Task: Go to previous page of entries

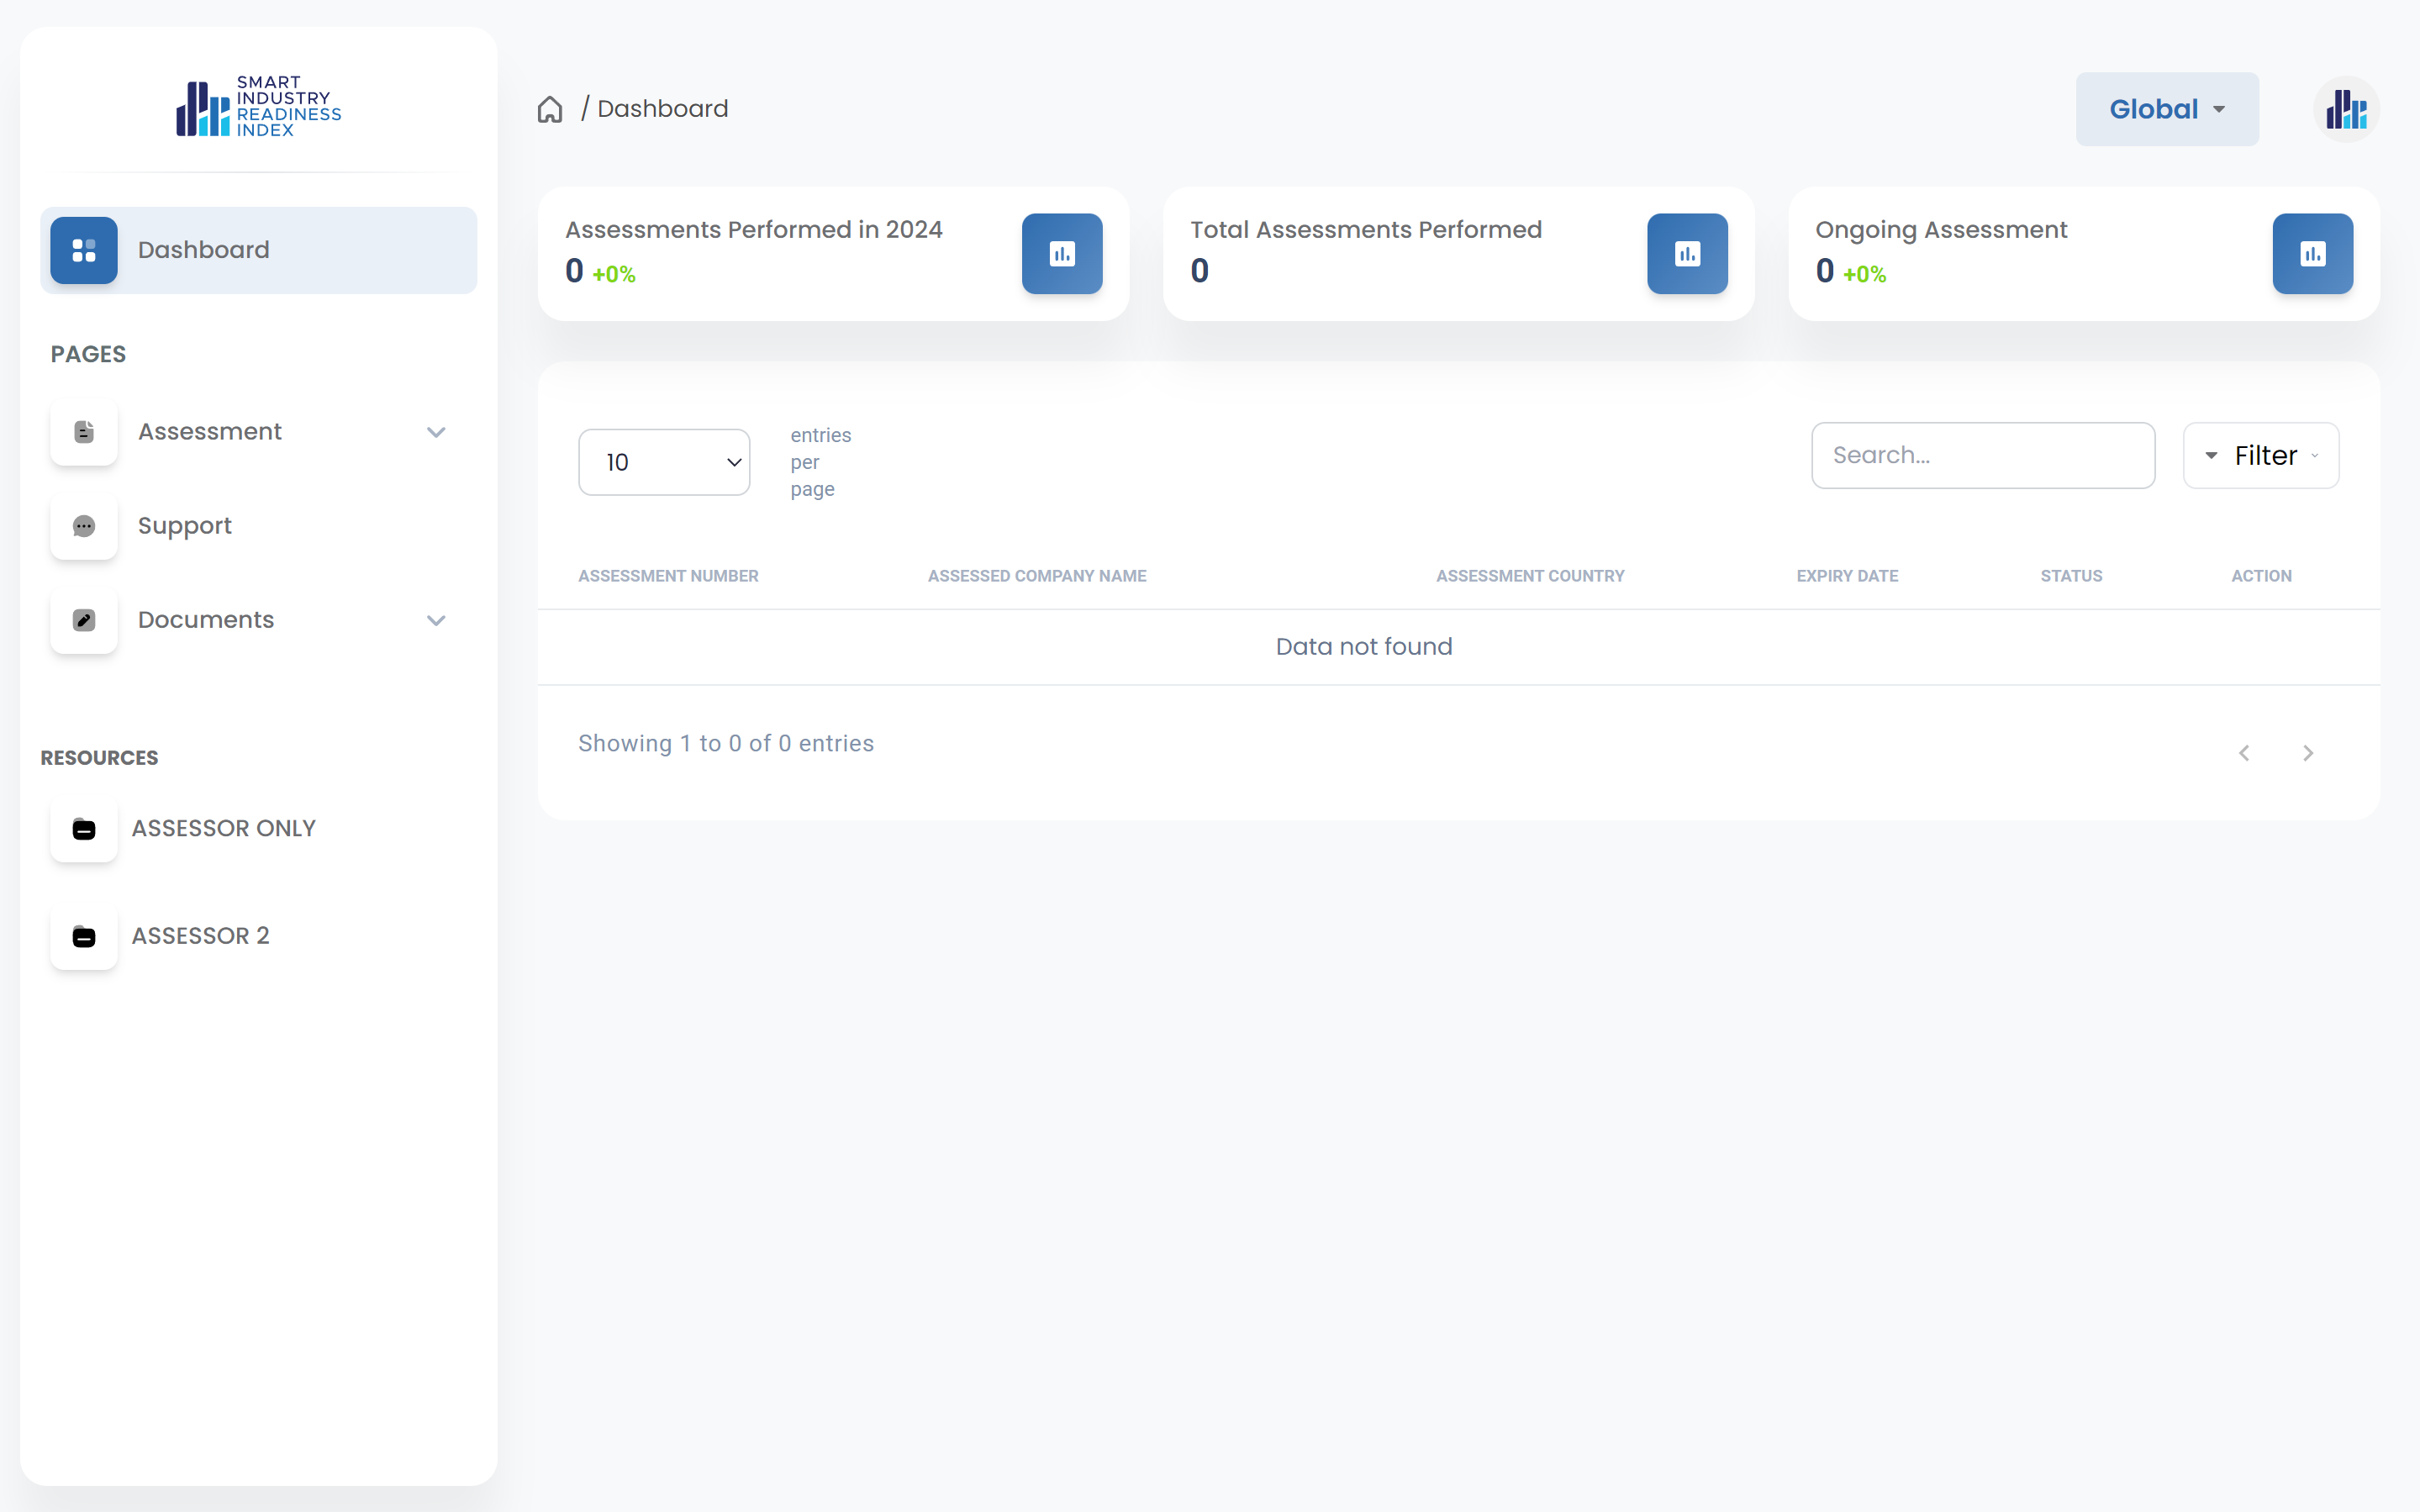Action: coord(2244,753)
